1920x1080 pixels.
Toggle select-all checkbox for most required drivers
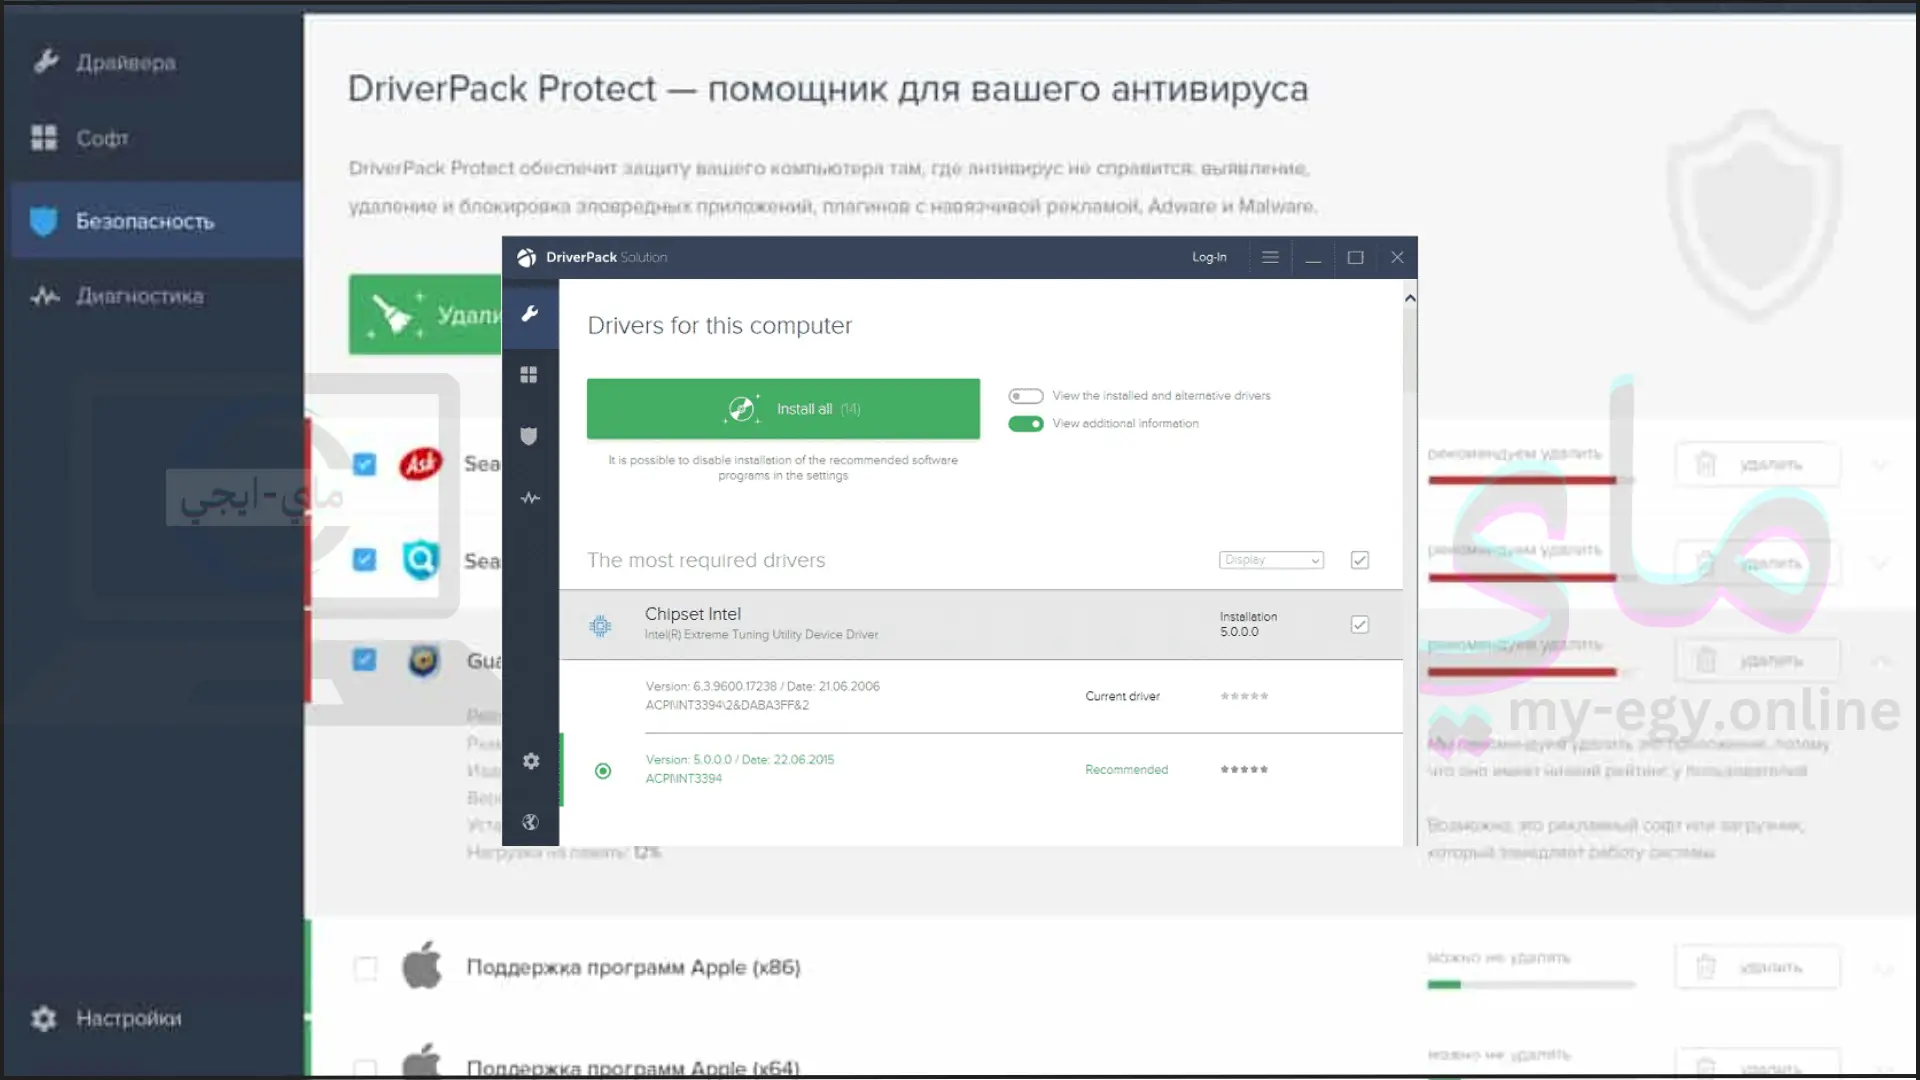[x=1359, y=560]
